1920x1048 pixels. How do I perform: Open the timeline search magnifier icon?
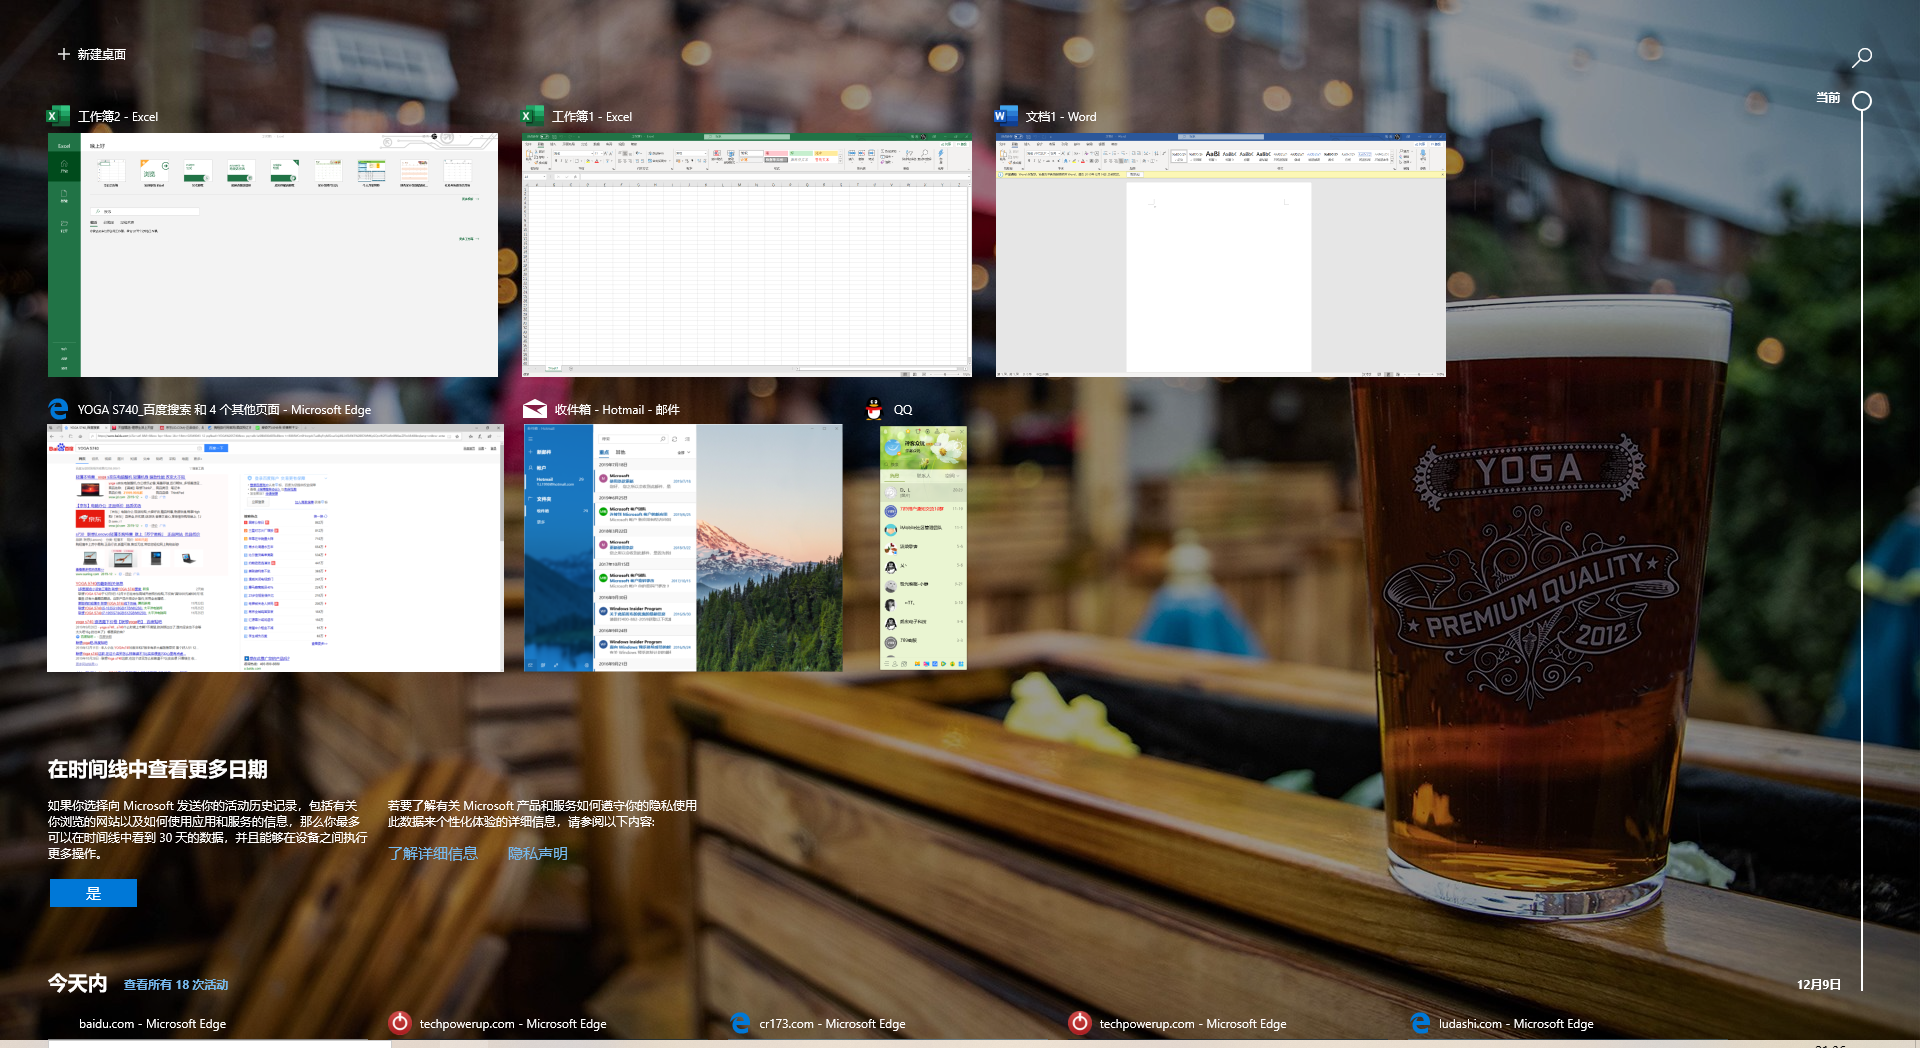point(1861,58)
